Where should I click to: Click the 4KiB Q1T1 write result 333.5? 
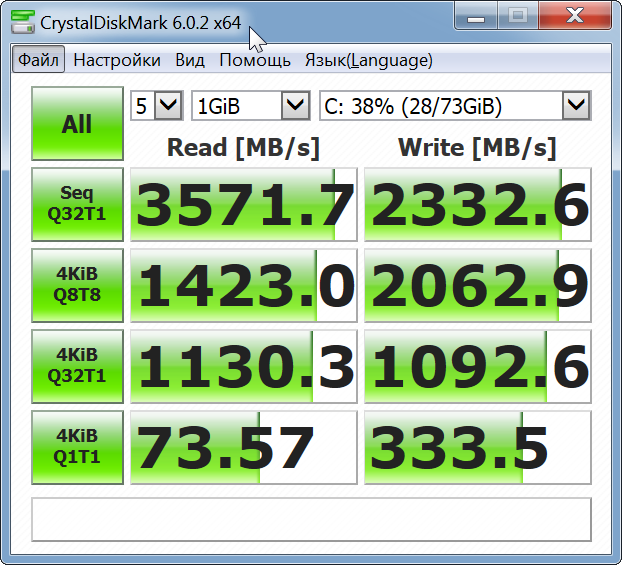[x=478, y=448]
